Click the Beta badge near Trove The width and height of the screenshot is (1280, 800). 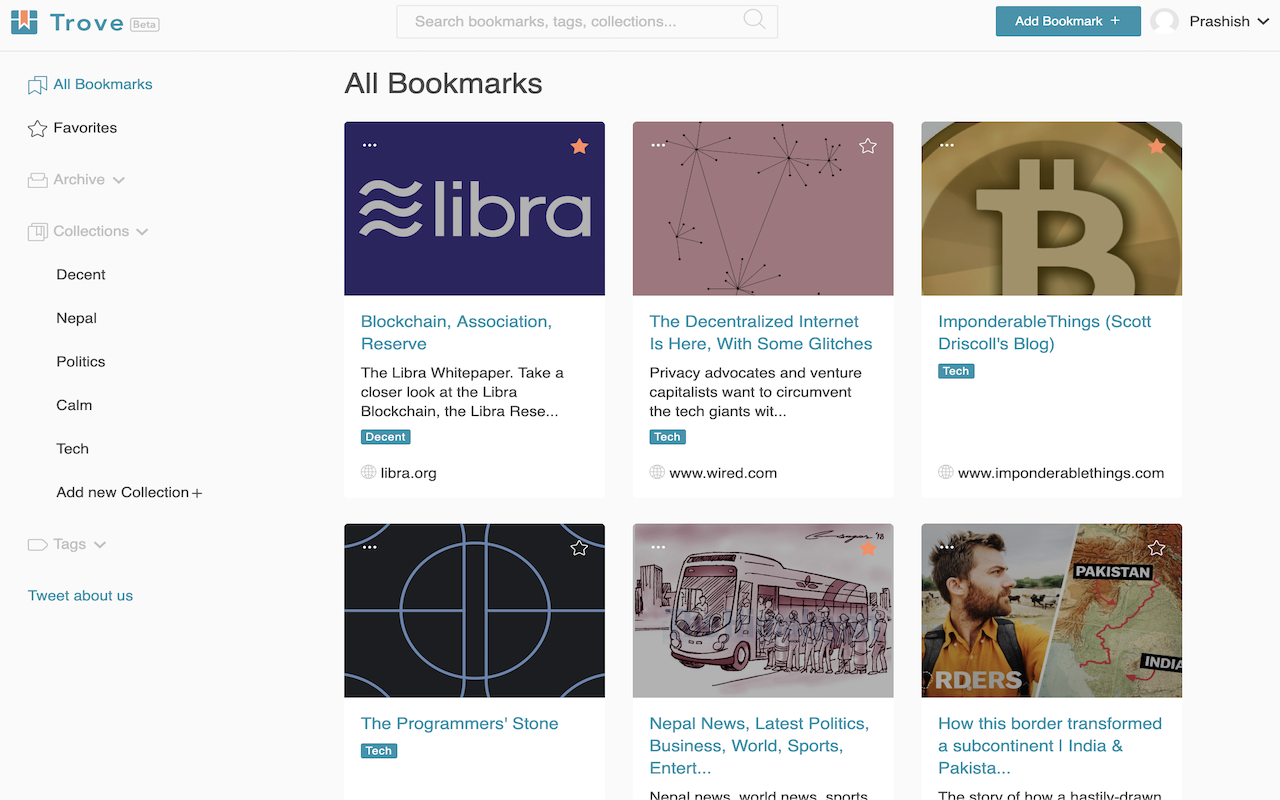click(145, 24)
